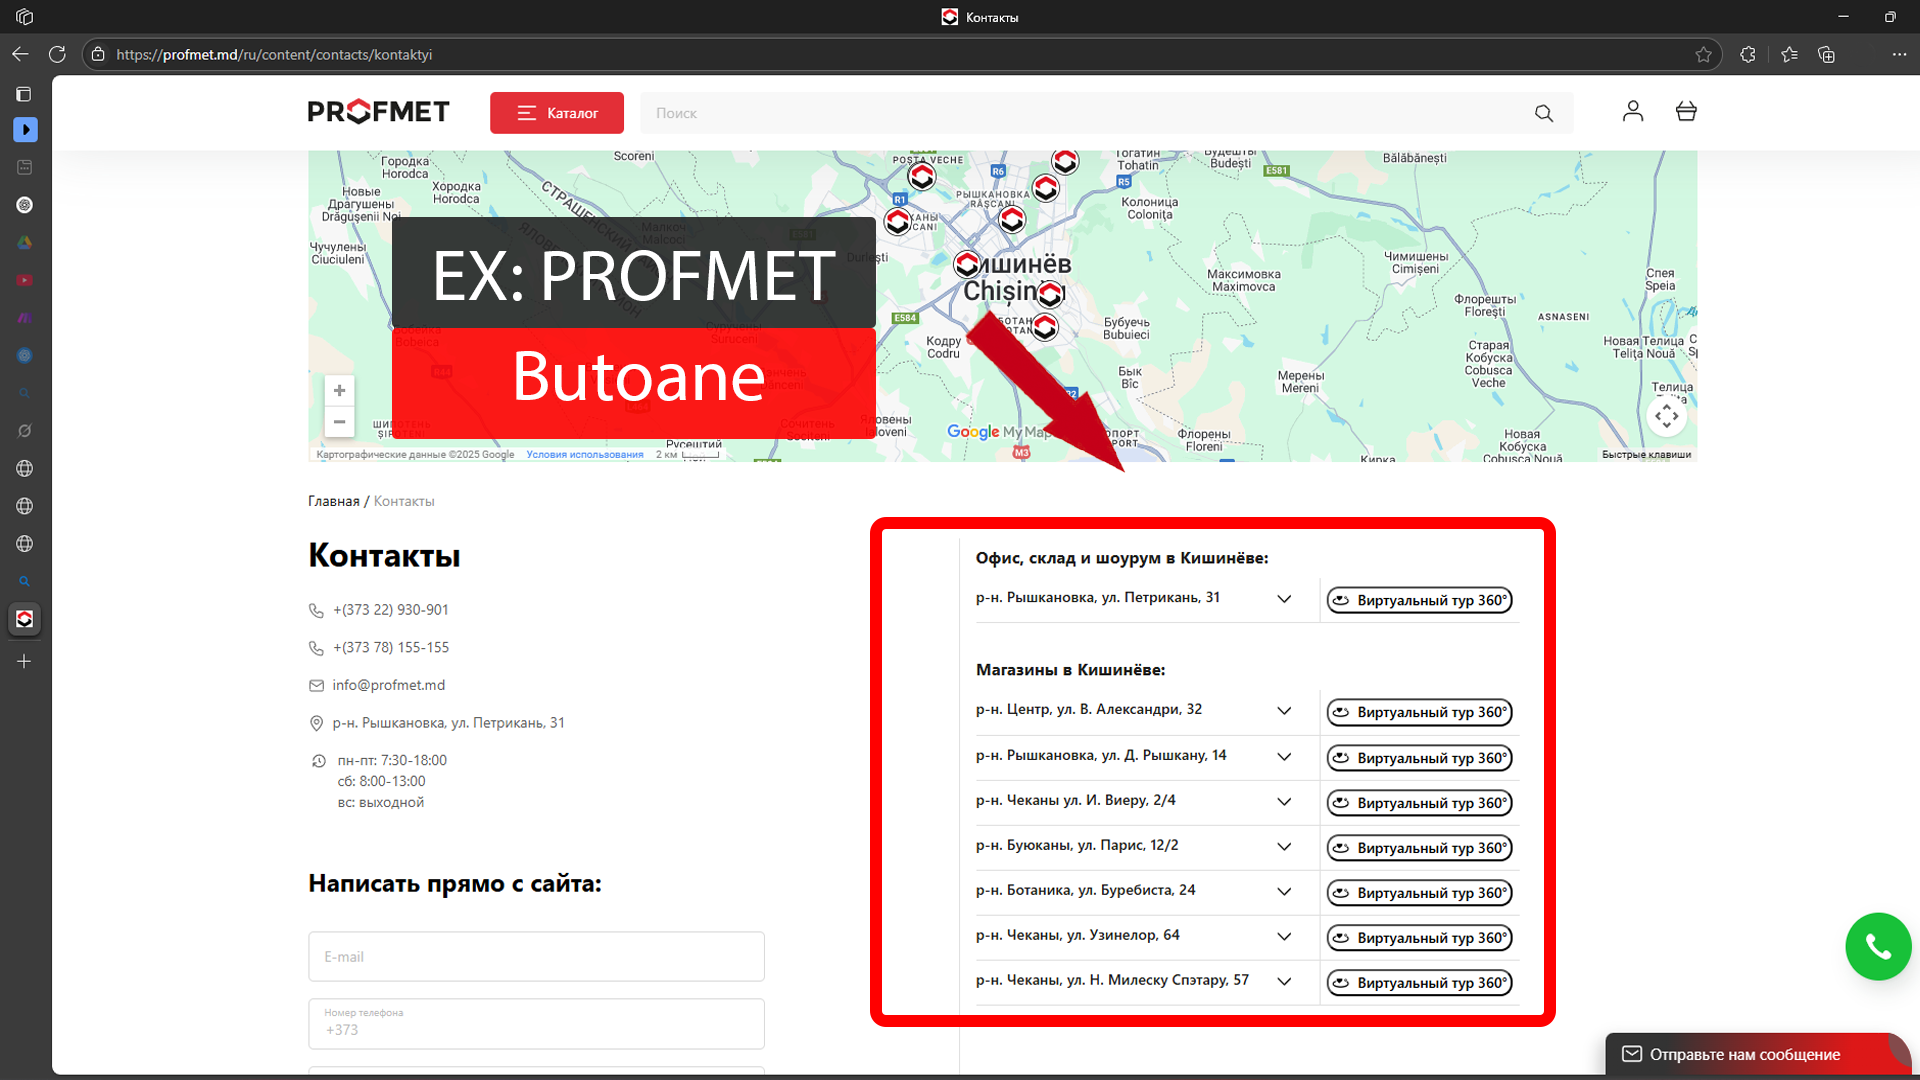The width and height of the screenshot is (1920, 1080).
Task: View site info lock icon in address bar
Action: [98, 54]
